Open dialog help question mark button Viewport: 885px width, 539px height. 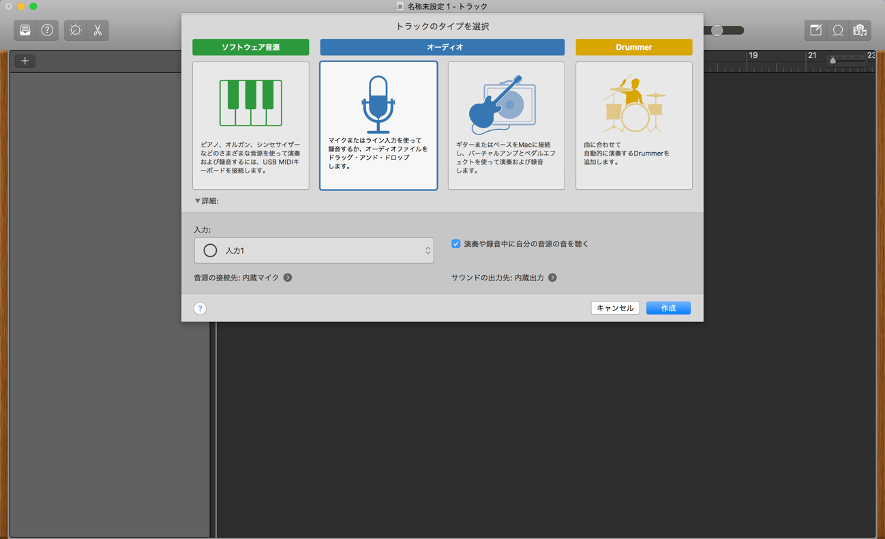coord(200,308)
